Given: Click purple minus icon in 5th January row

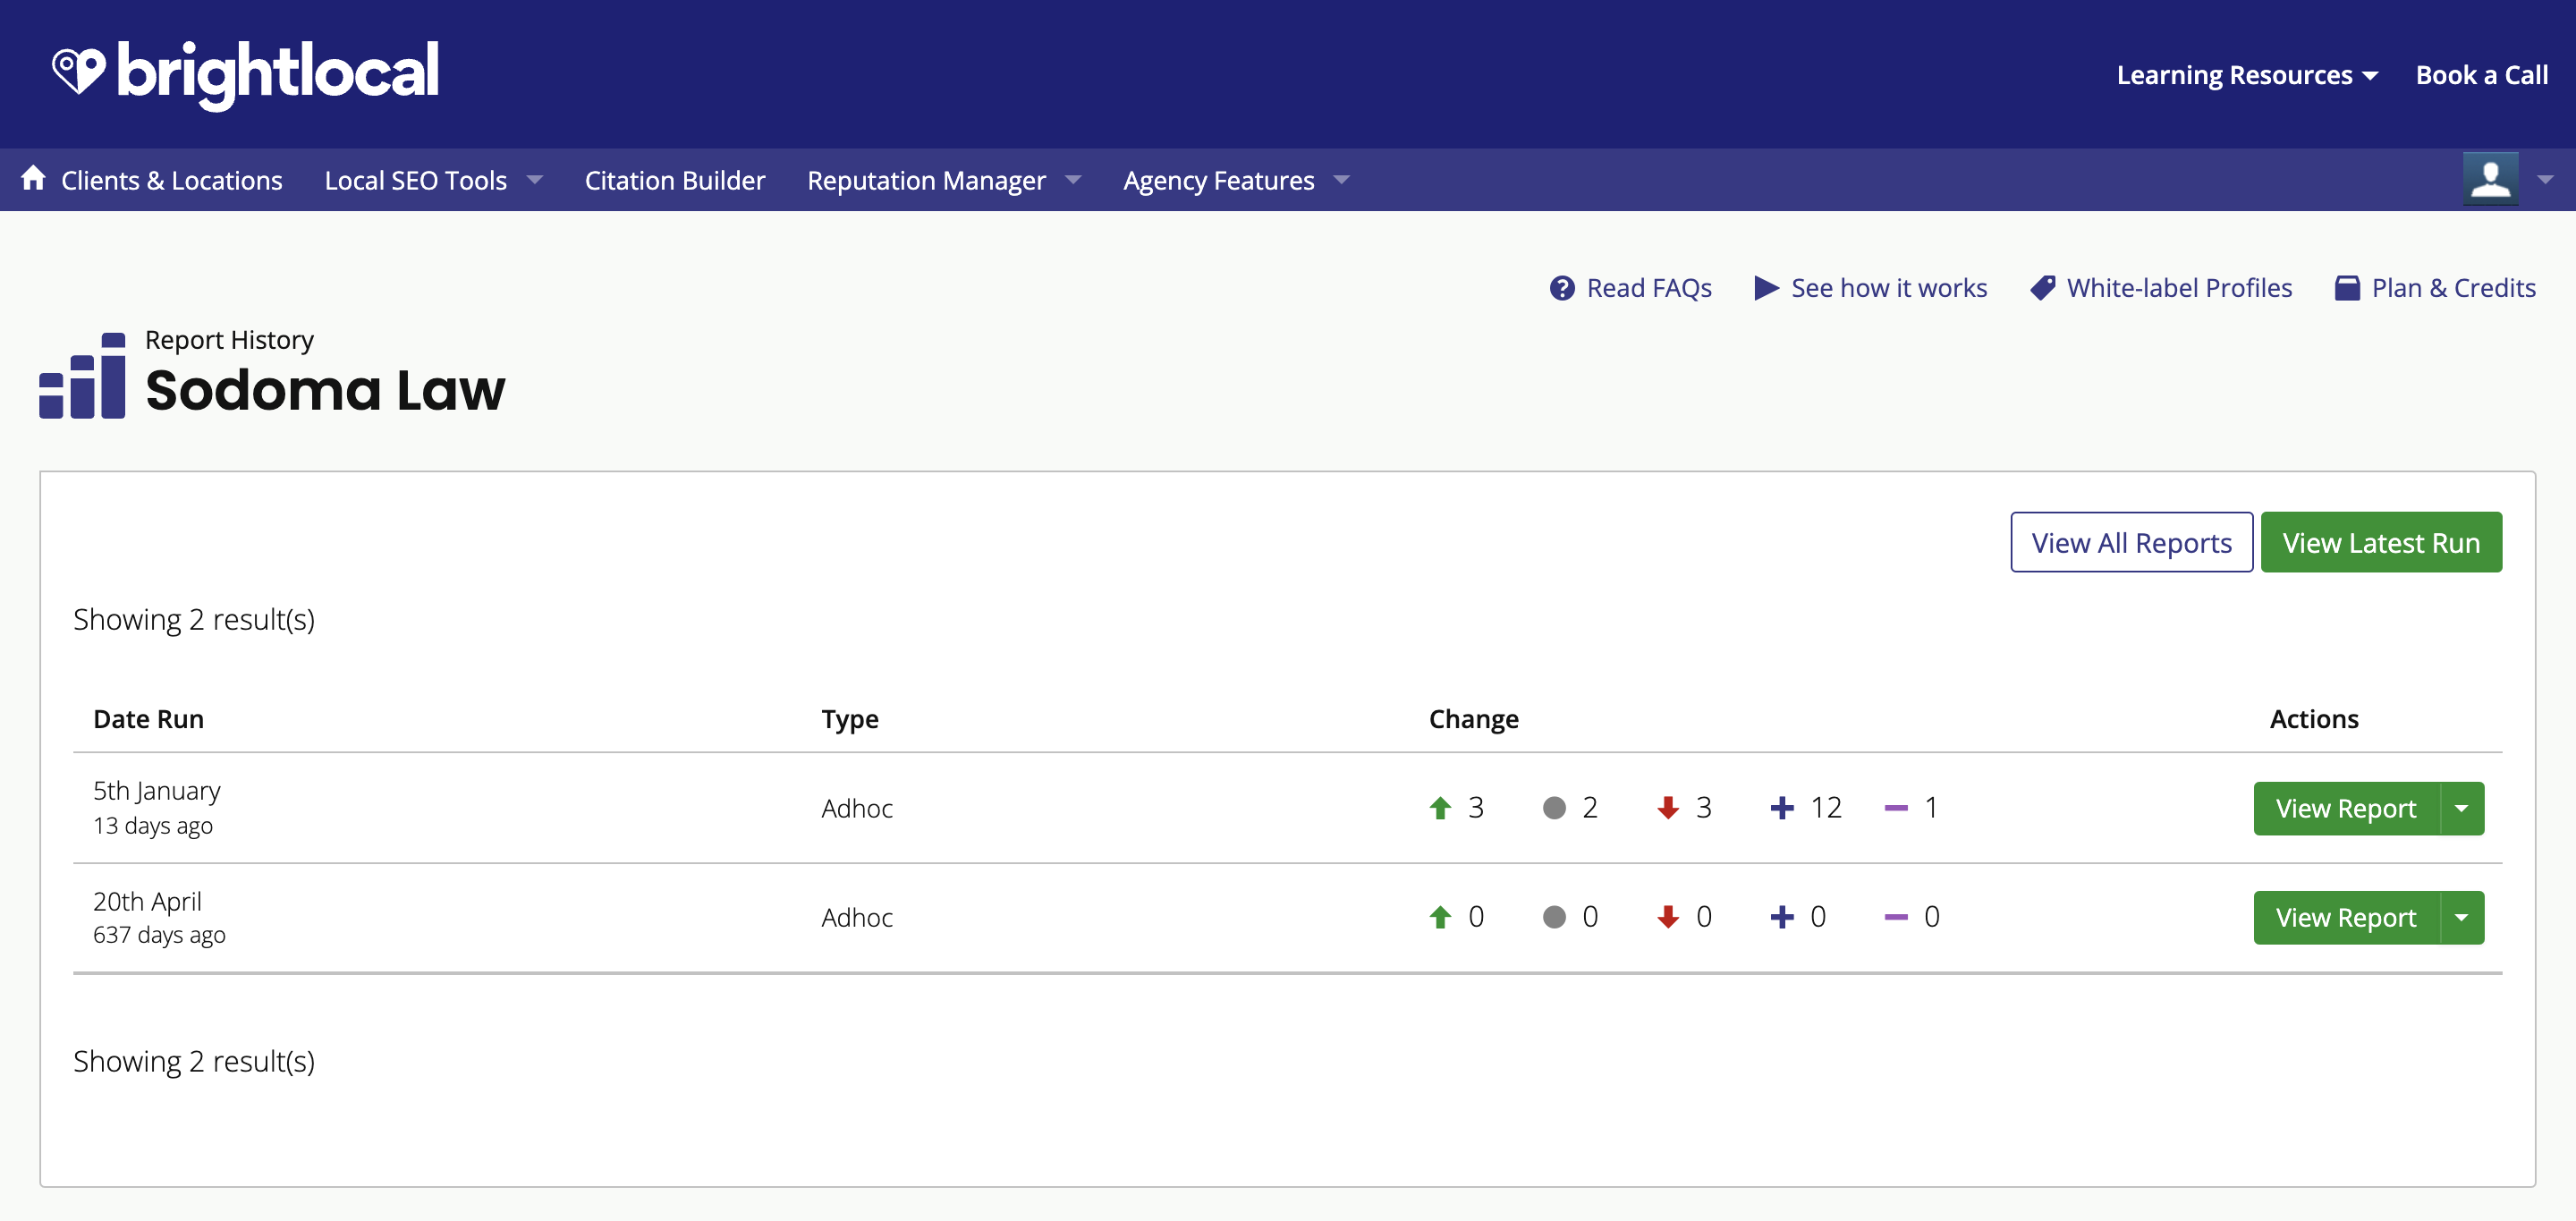Looking at the screenshot, I should pos(1896,807).
